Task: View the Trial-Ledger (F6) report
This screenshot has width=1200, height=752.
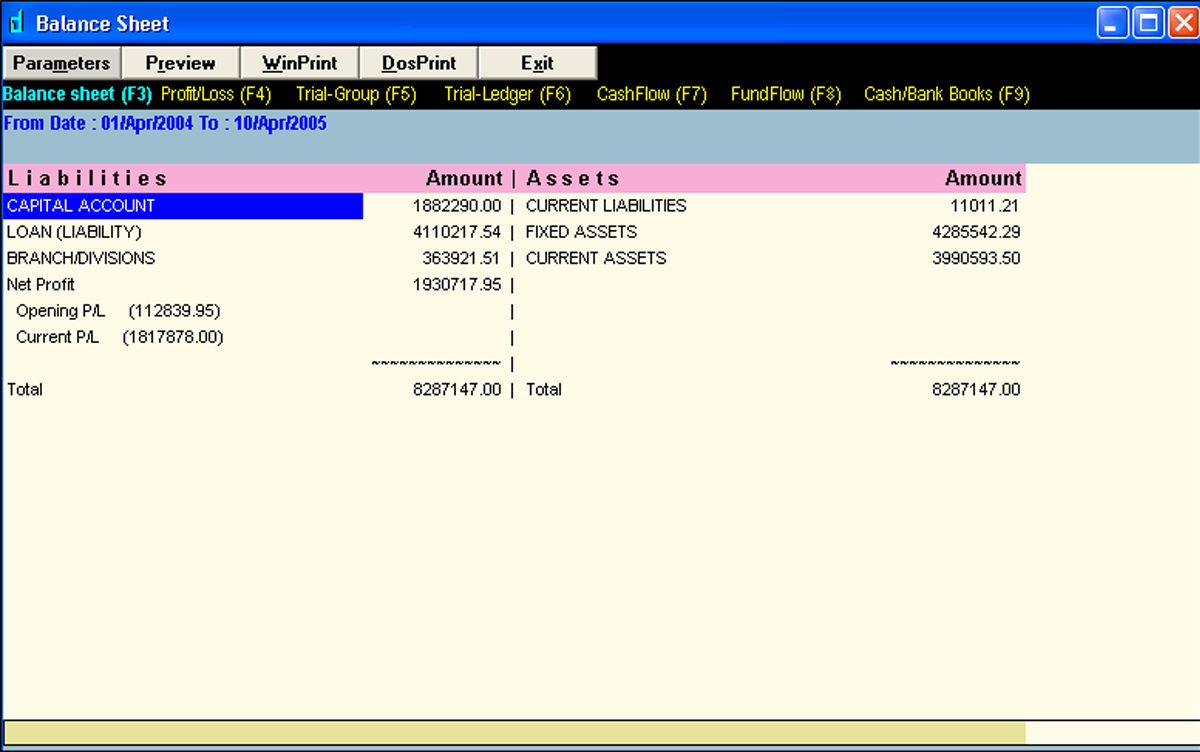Action: (507, 94)
